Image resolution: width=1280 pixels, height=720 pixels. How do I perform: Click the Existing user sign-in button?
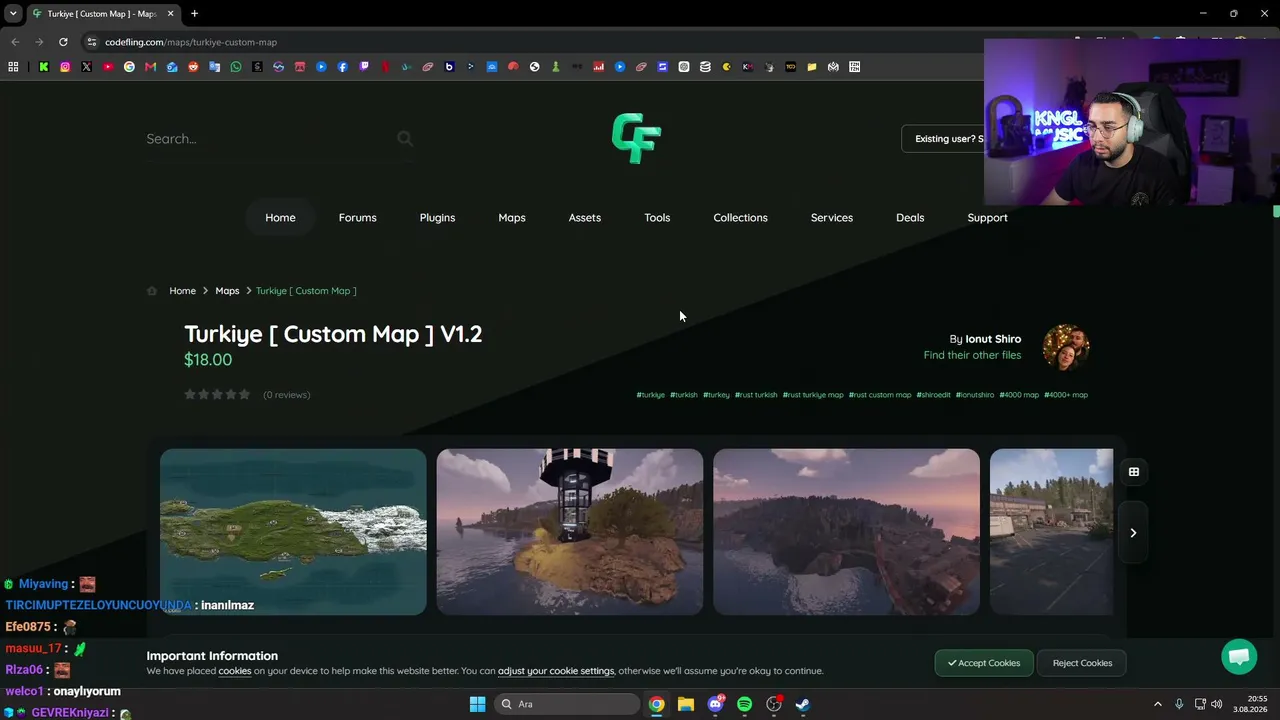(943, 139)
